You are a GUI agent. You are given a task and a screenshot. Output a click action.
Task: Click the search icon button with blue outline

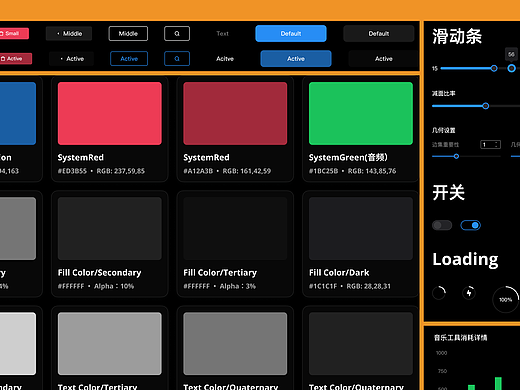pos(177,59)
